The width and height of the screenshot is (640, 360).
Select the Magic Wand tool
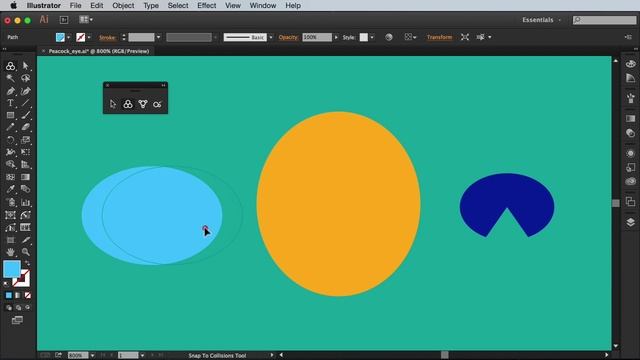tap(11, 78)
